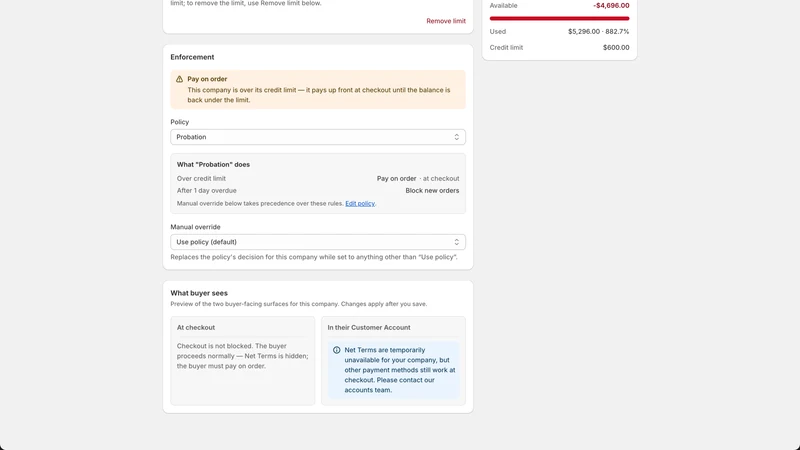This screenshot has height=450, width=800.
Task: Click the 'In their Customer Account' card title
Action: pyautogui.click(x=369, y=328)
